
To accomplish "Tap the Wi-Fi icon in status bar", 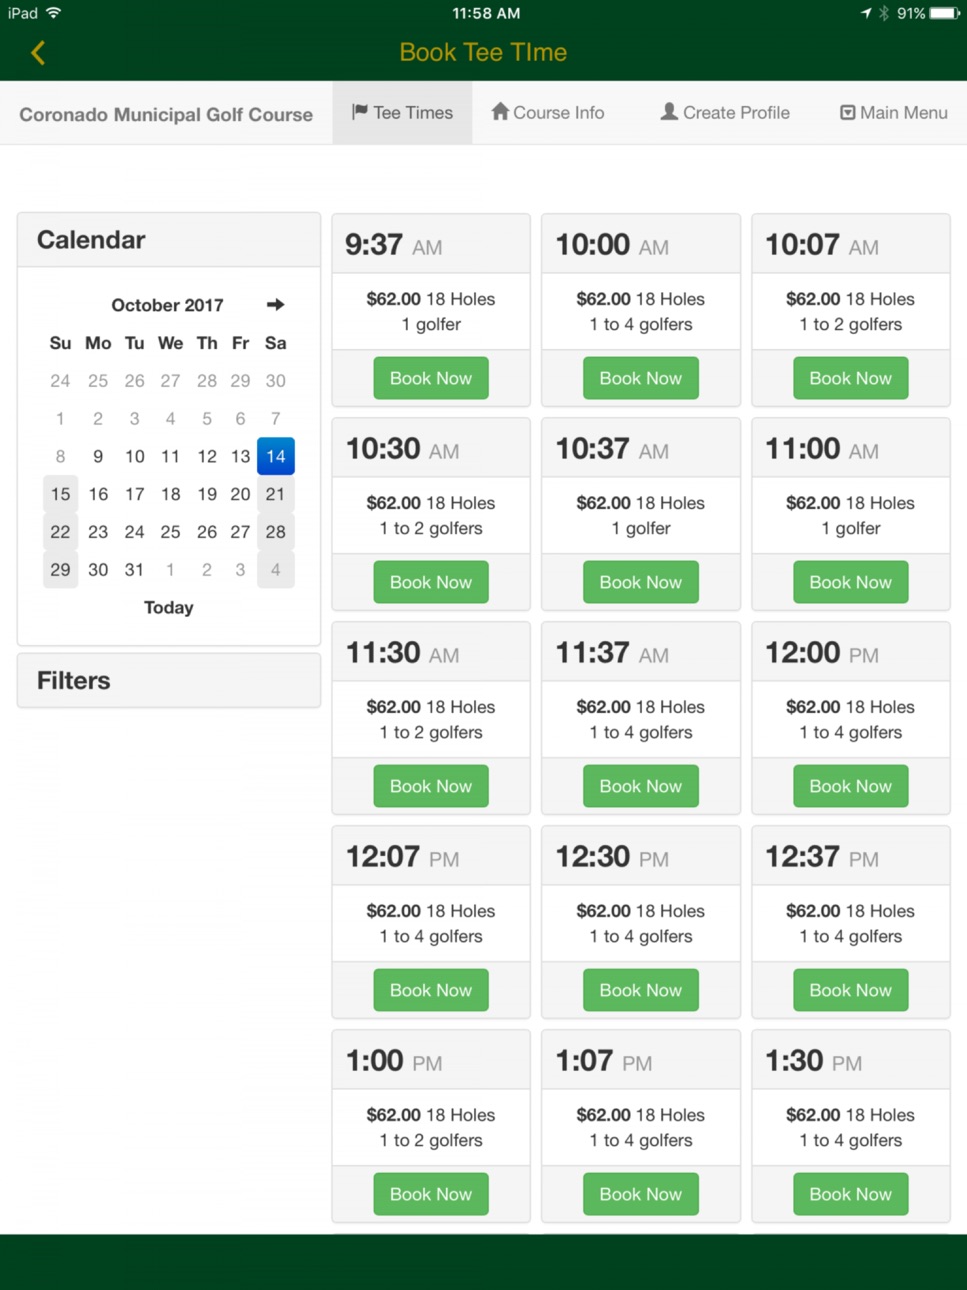I will [53, 13].
